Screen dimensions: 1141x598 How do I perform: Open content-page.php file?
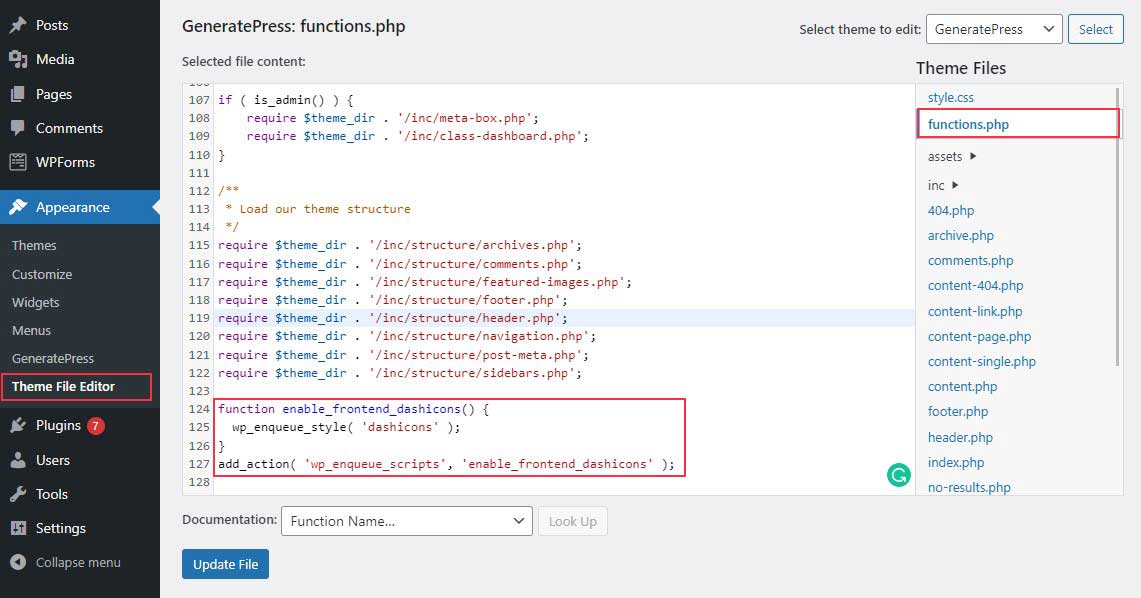pyautogui.click(x=979, y=336)
